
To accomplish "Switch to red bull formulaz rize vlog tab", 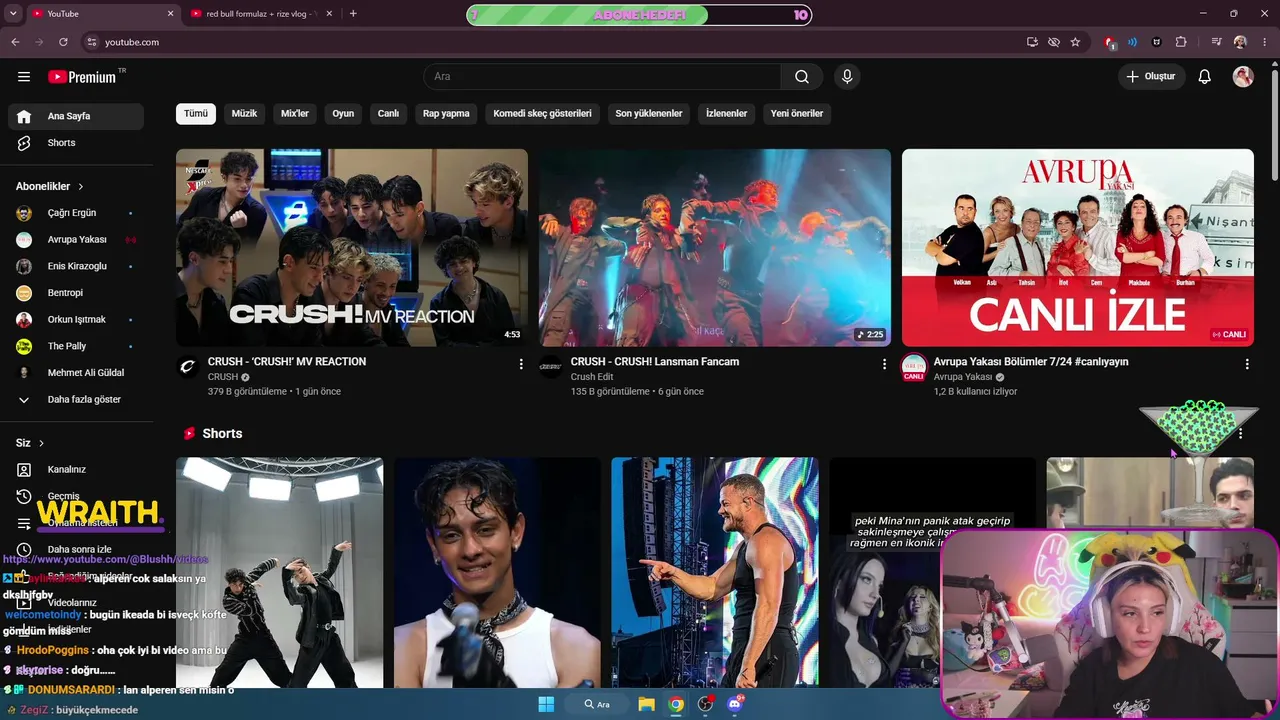I will [260, 14].
